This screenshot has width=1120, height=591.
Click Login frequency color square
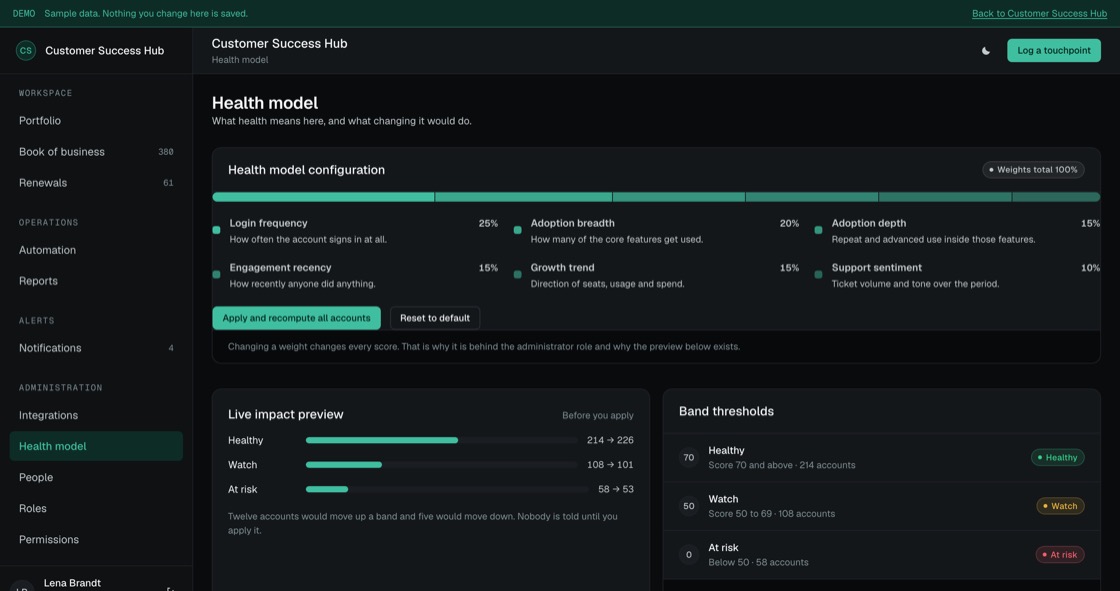click(x=216, y=230)
